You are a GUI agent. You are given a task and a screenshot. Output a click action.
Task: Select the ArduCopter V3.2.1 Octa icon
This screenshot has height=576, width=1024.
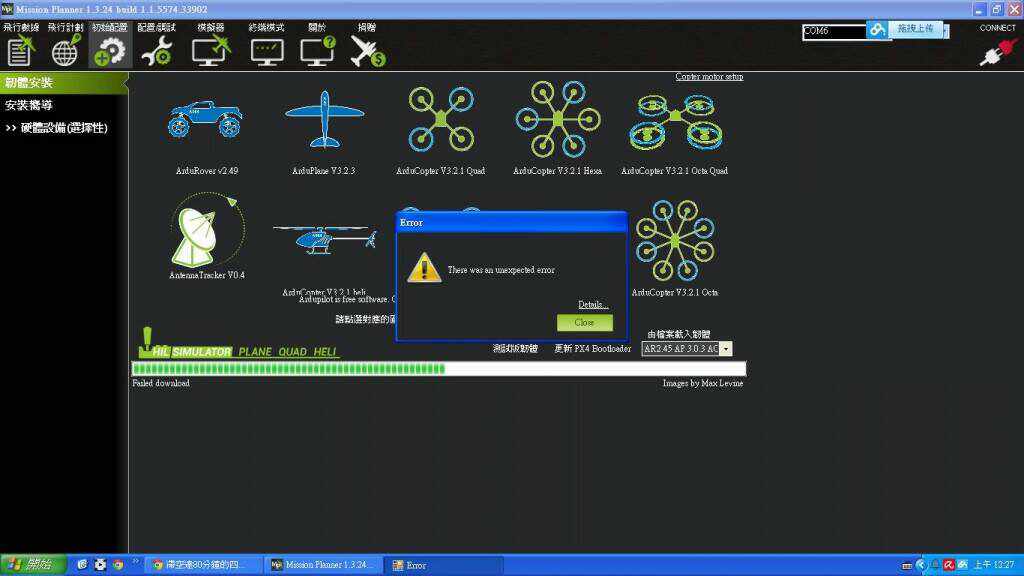pos(674,240)
